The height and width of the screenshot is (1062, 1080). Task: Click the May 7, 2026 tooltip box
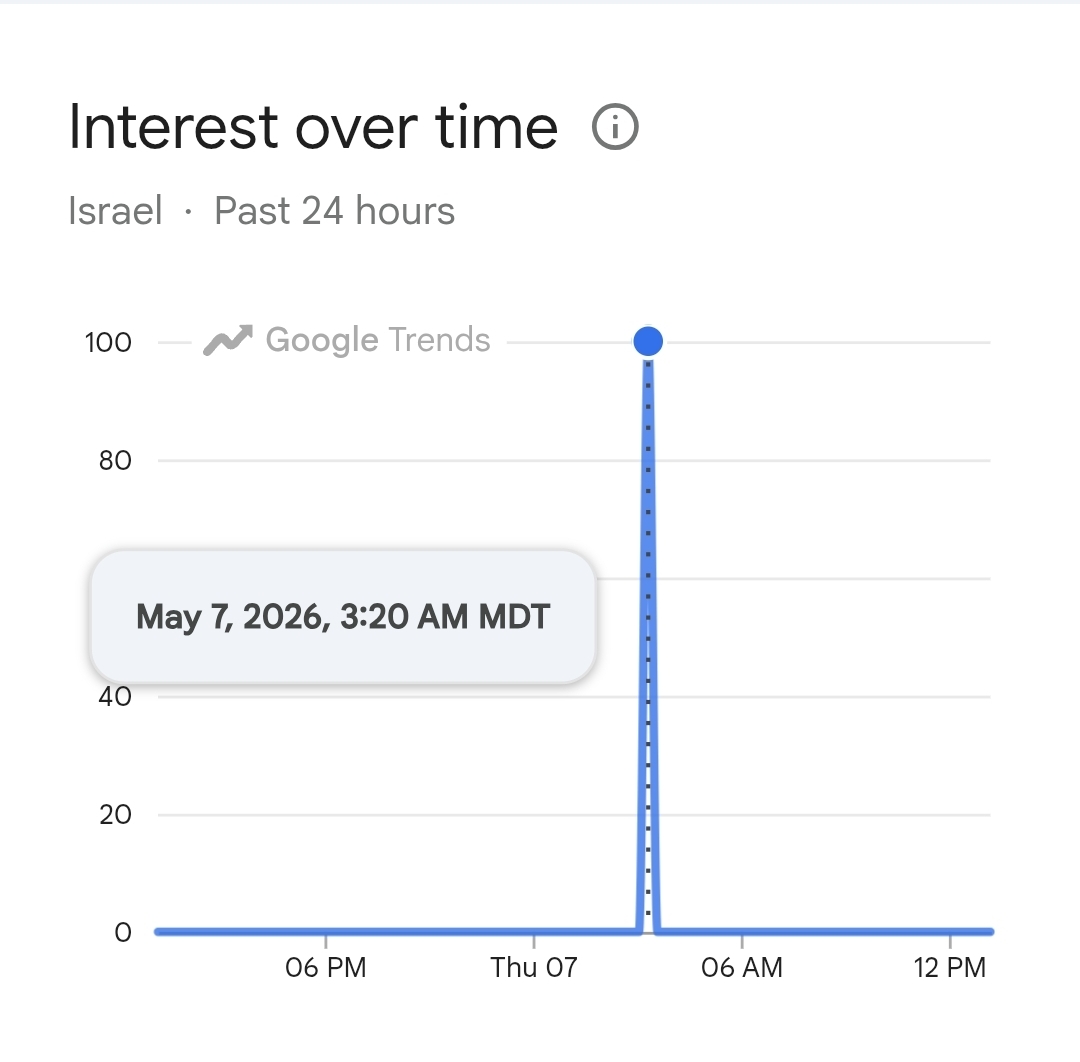click(x=343, y=616)
